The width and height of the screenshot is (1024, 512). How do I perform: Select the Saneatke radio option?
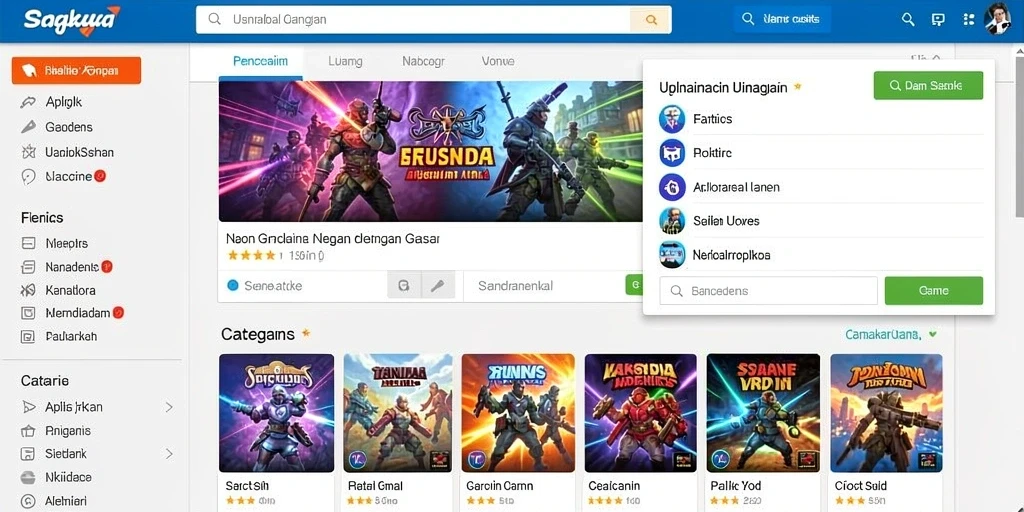point(233,285)
